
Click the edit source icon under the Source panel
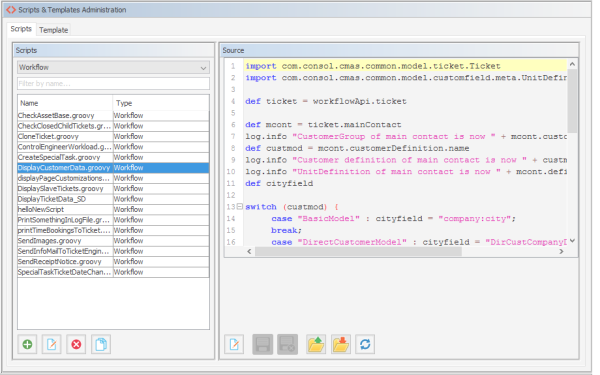click(234, 344)
